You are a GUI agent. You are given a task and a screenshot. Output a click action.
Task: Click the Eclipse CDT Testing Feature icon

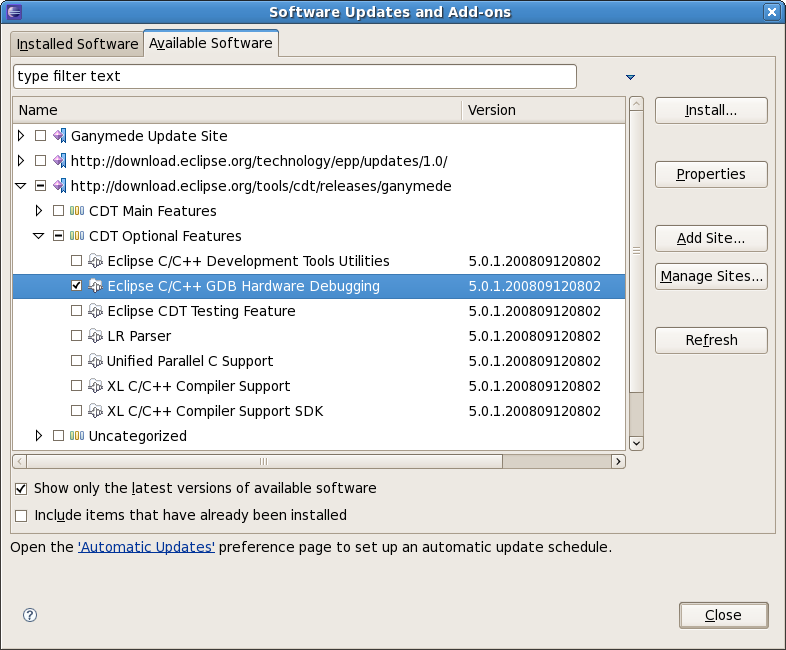click(x=95, y=311)
